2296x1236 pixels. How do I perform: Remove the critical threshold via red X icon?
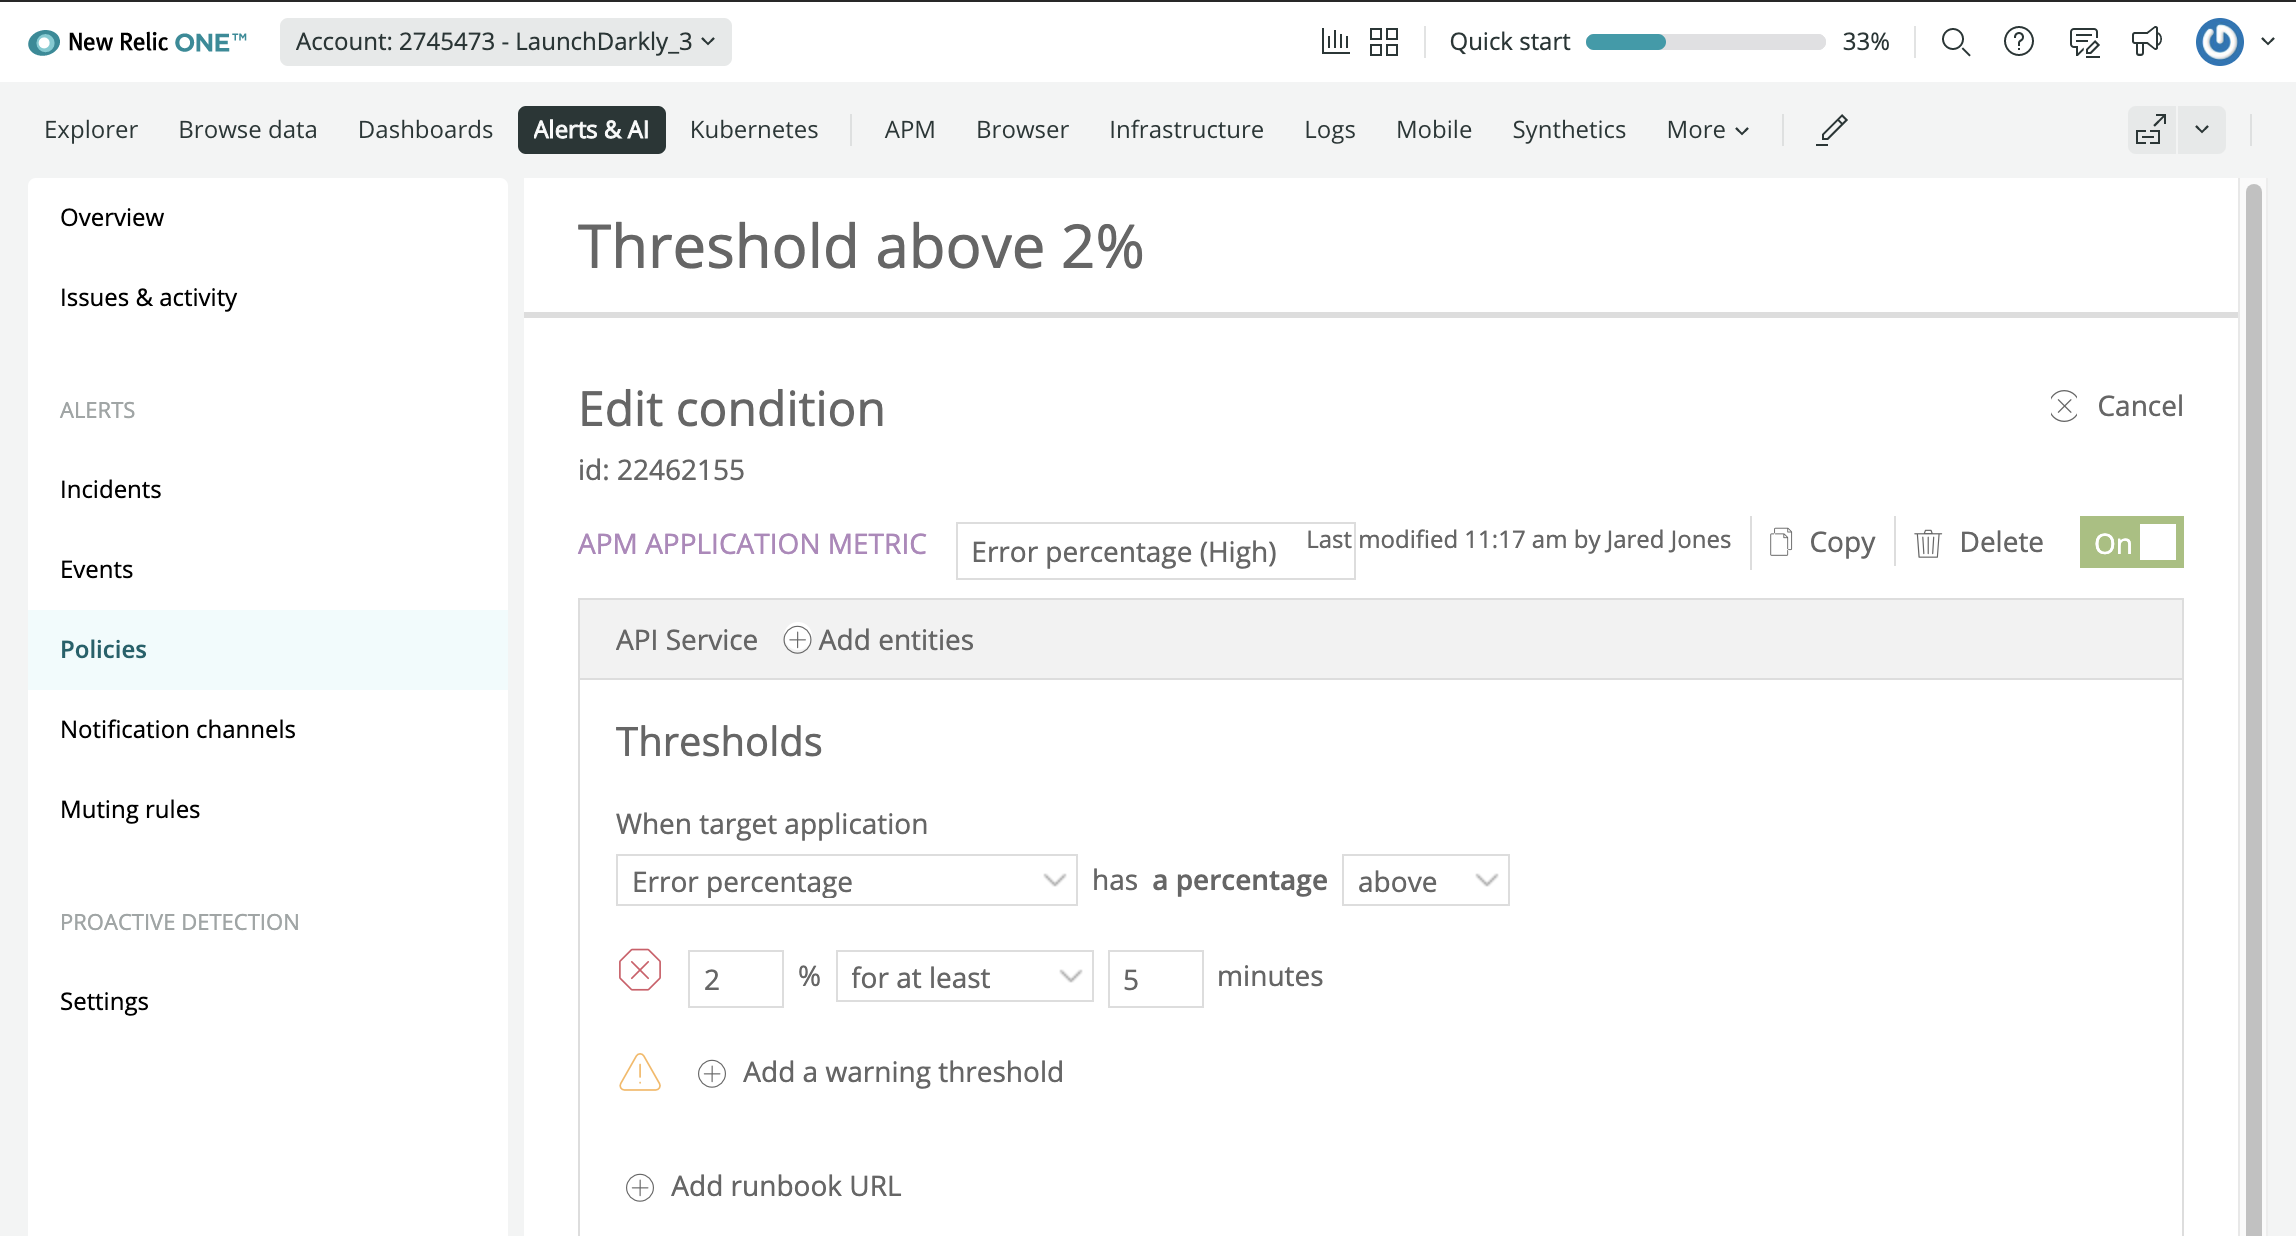click(x=639, y=969)
